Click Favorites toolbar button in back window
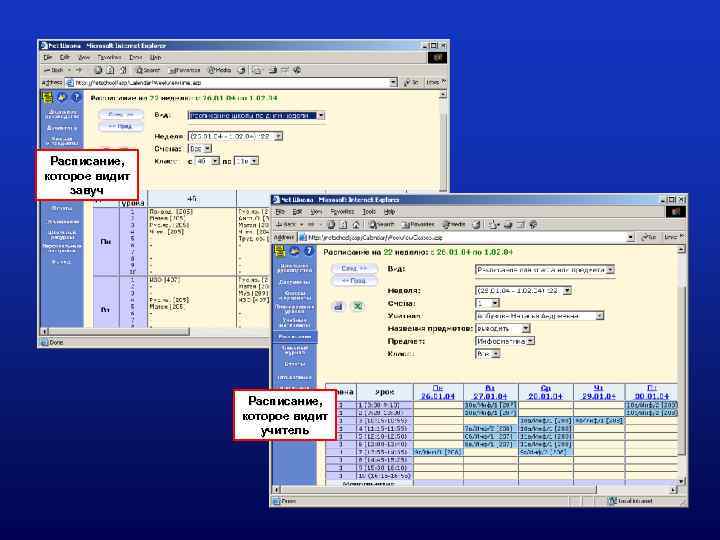 pyautogui.click(x=185, y=70)
